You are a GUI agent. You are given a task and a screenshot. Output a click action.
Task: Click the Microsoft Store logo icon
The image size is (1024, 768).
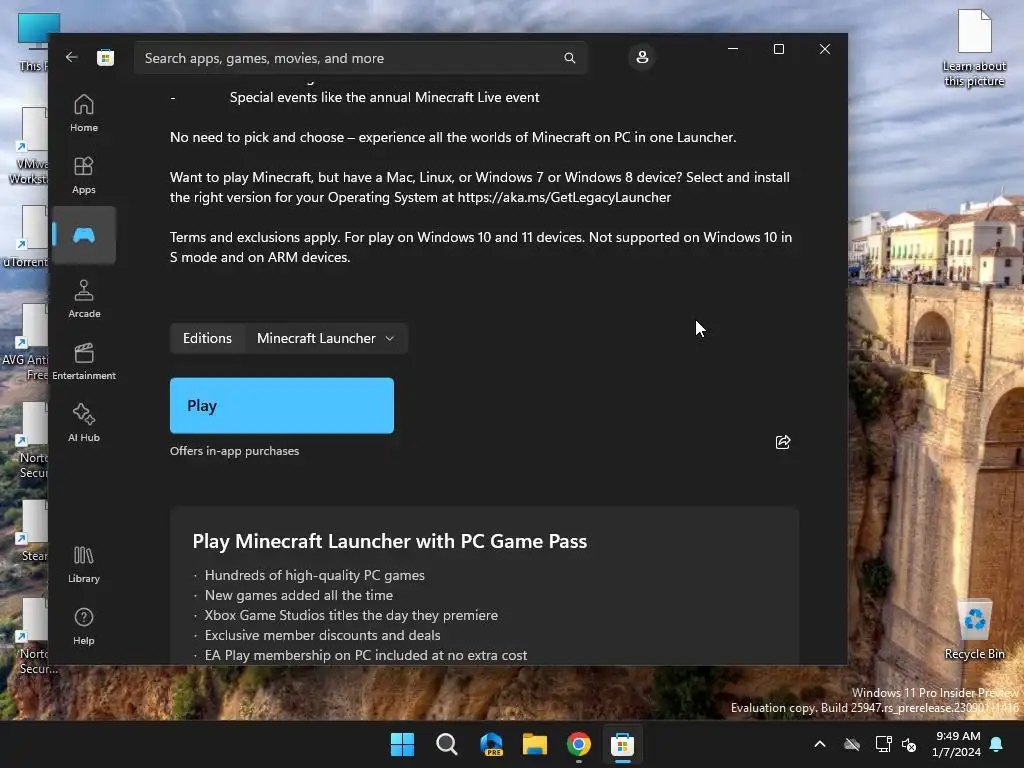pos(105,57)
